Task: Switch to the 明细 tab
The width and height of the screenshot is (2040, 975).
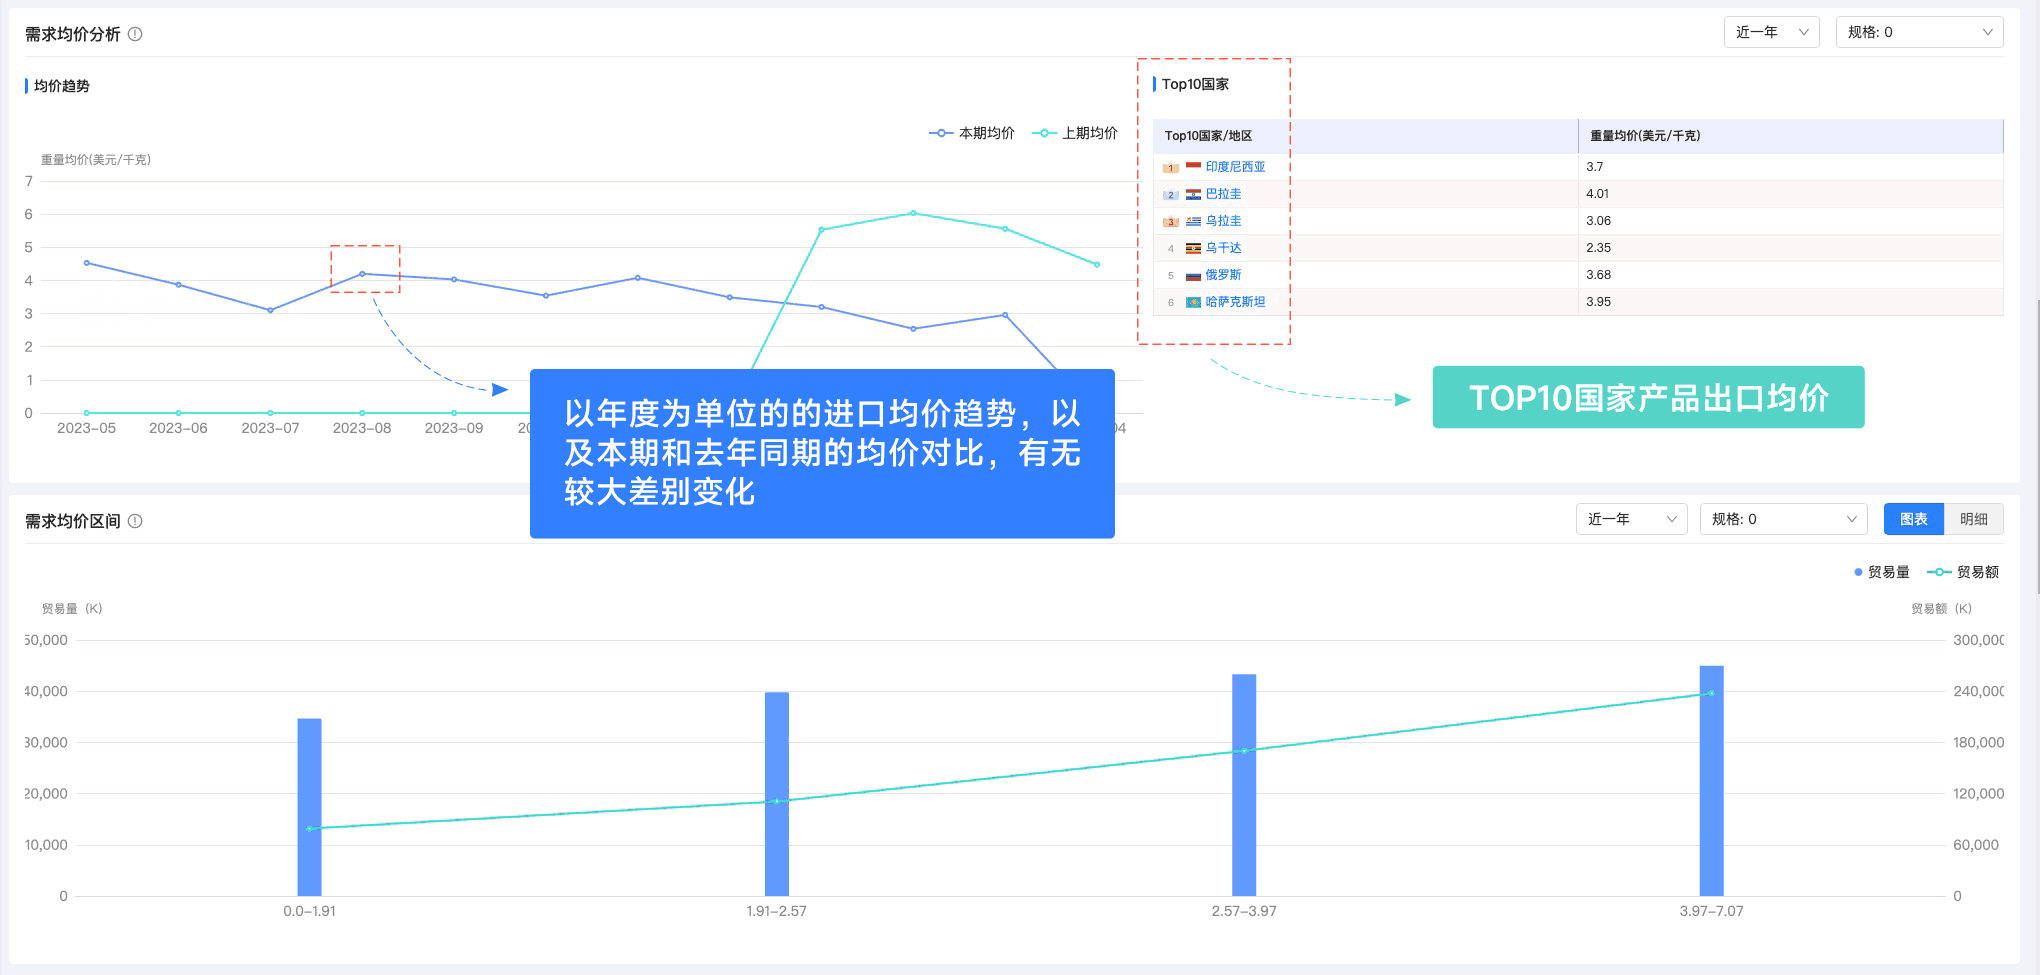Action: (x=1973, y=518)
